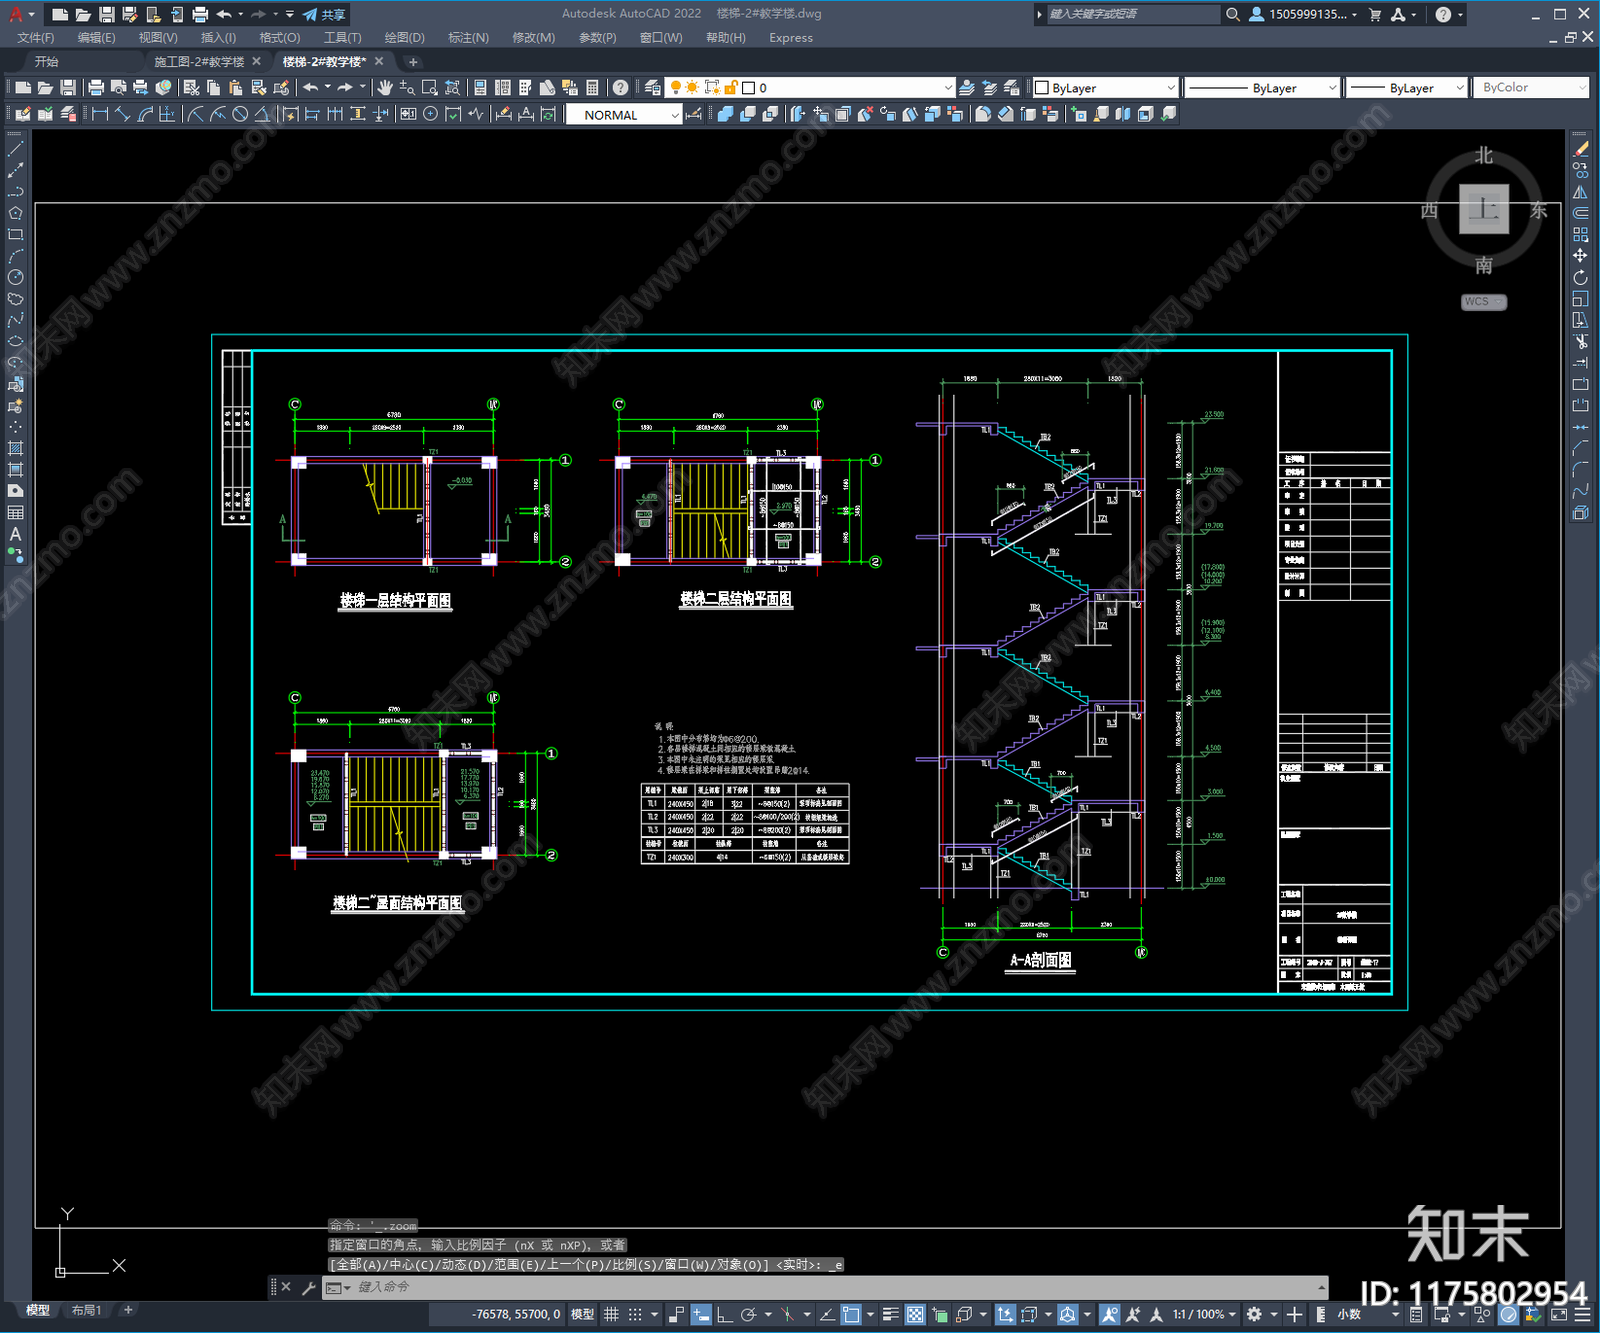Open the Layer Properties Manager icon
Image resolution: width=1600 pixels, height=1333 pixels.
(653, 88)
